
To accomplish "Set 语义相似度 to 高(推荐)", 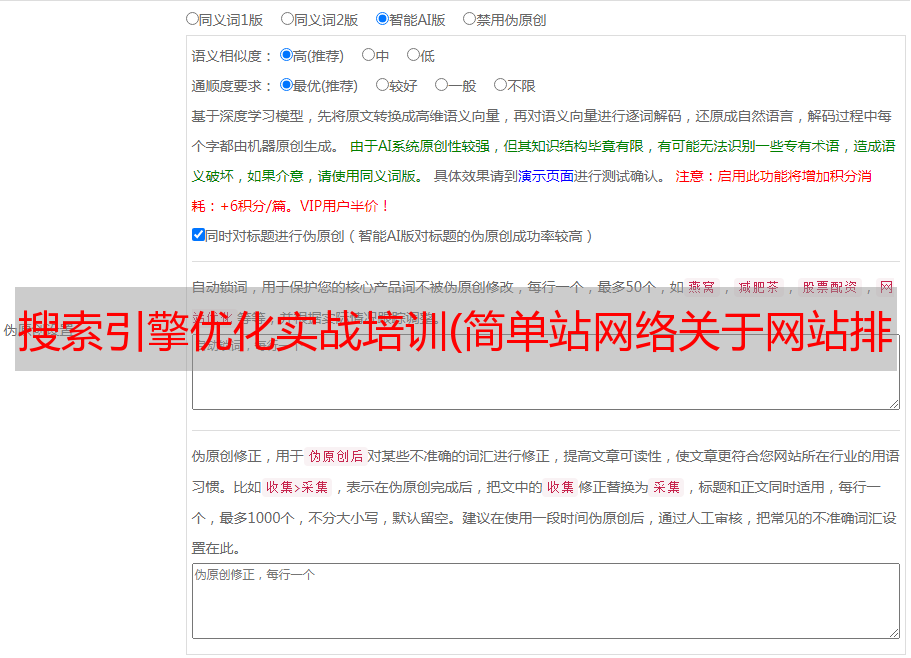I will tap(286, 55).
